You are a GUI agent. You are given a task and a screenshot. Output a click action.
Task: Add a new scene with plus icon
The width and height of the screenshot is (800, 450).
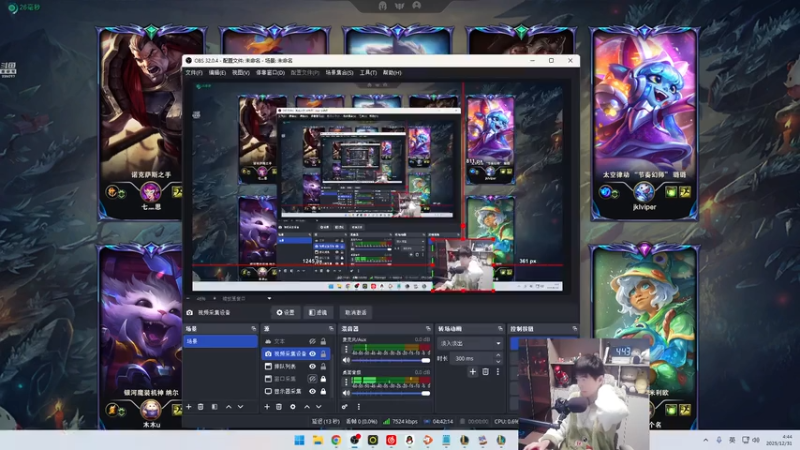point(189,407)
